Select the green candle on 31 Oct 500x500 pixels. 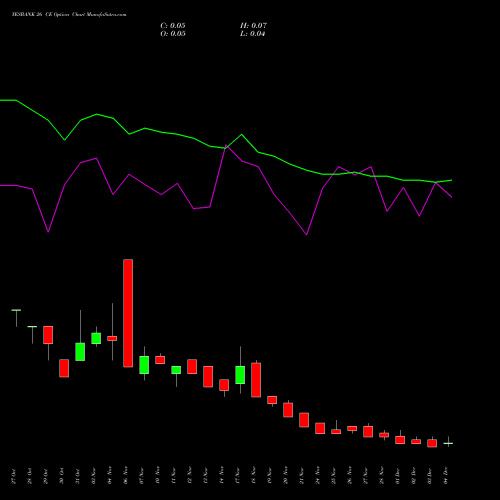80,352
